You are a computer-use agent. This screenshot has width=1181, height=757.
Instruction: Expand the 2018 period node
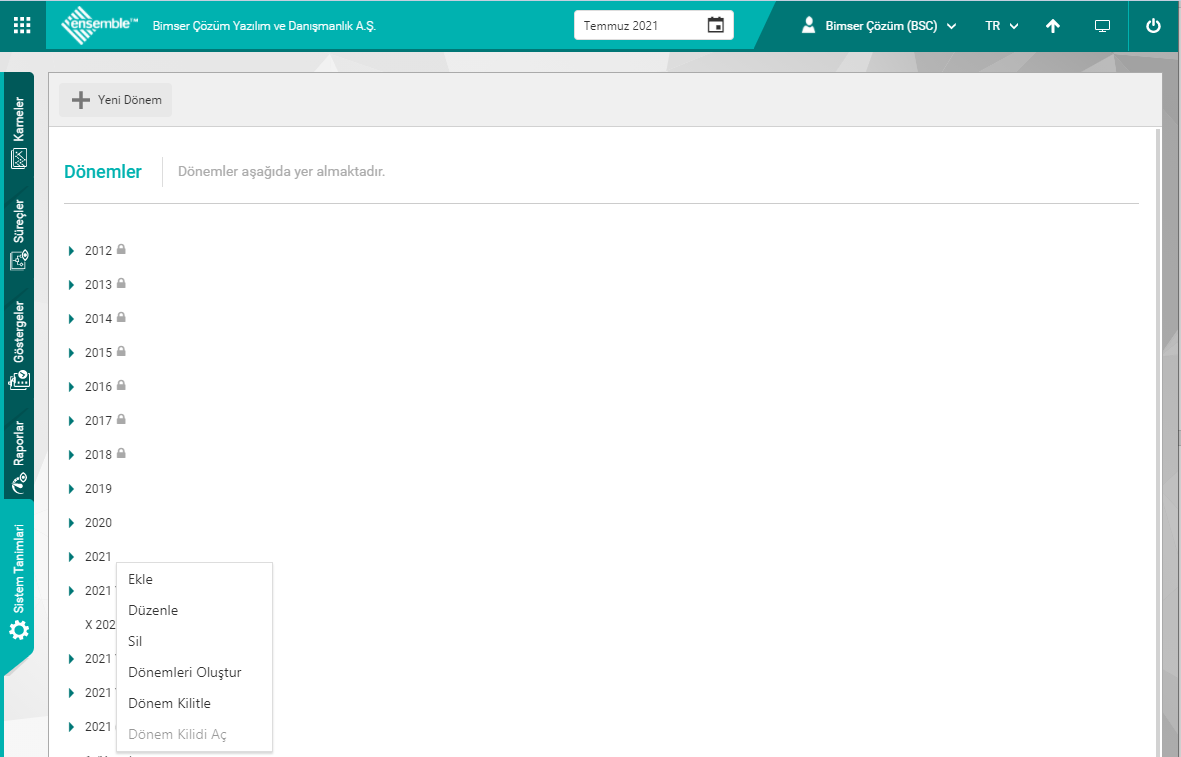(x=72, y=454)
